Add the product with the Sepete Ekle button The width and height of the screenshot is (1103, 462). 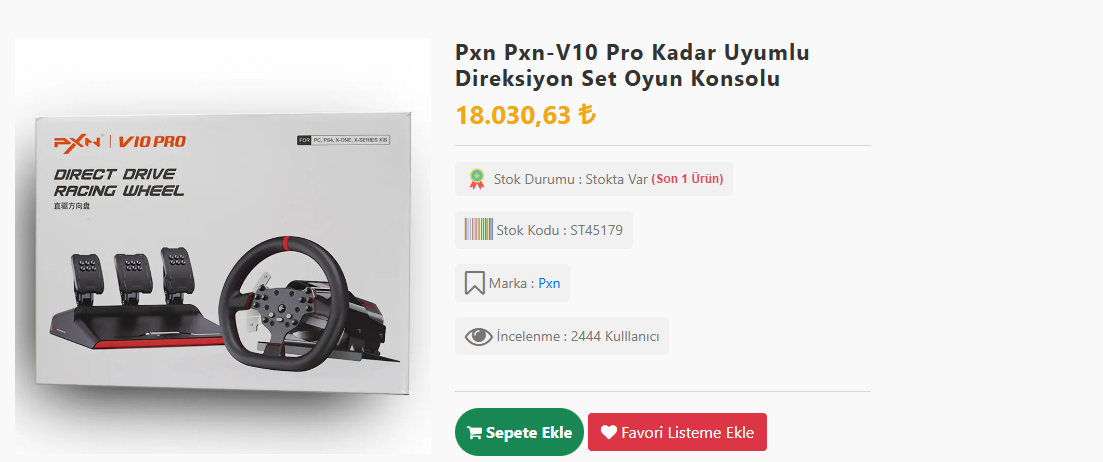tap(519, 432)
